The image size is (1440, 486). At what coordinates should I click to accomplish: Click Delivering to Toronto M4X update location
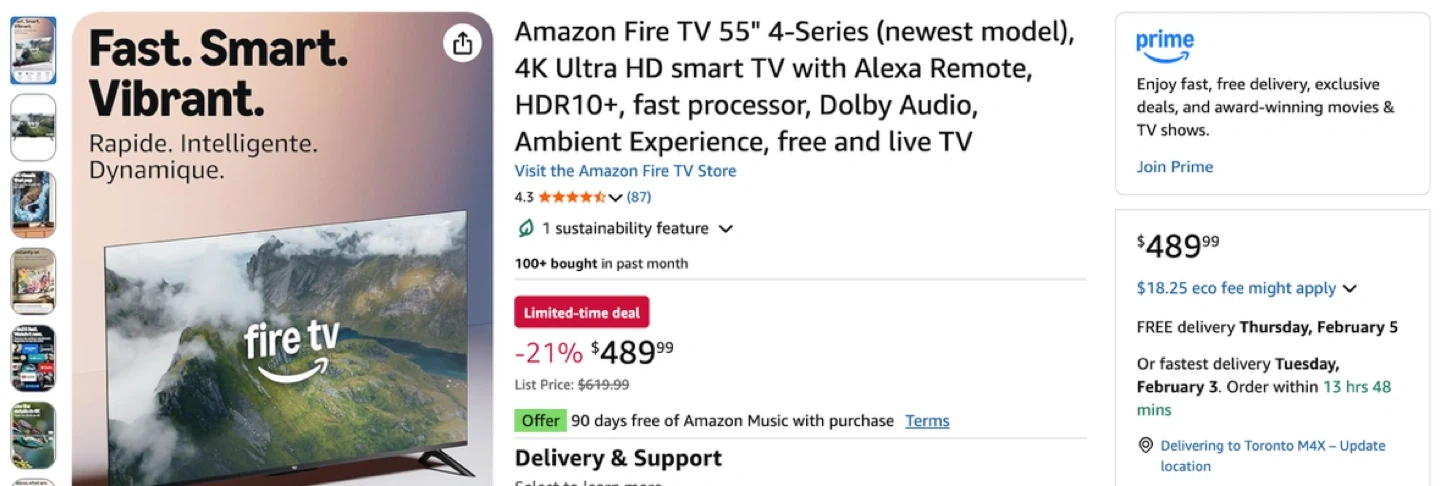[1272, 455]
